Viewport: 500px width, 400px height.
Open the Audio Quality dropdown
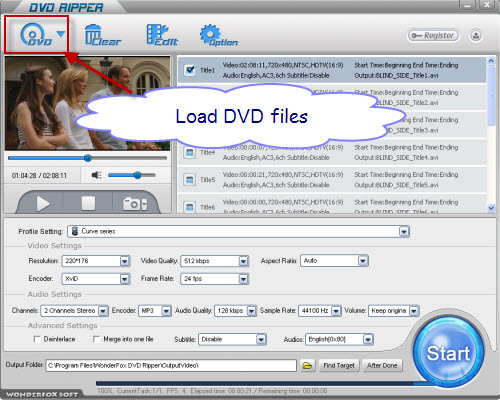(251, 311)
